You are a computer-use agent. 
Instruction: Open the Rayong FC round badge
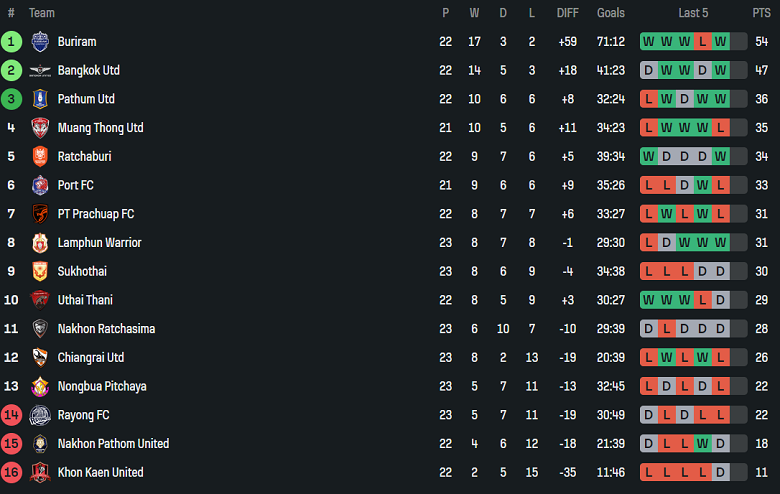pos(40,415)
